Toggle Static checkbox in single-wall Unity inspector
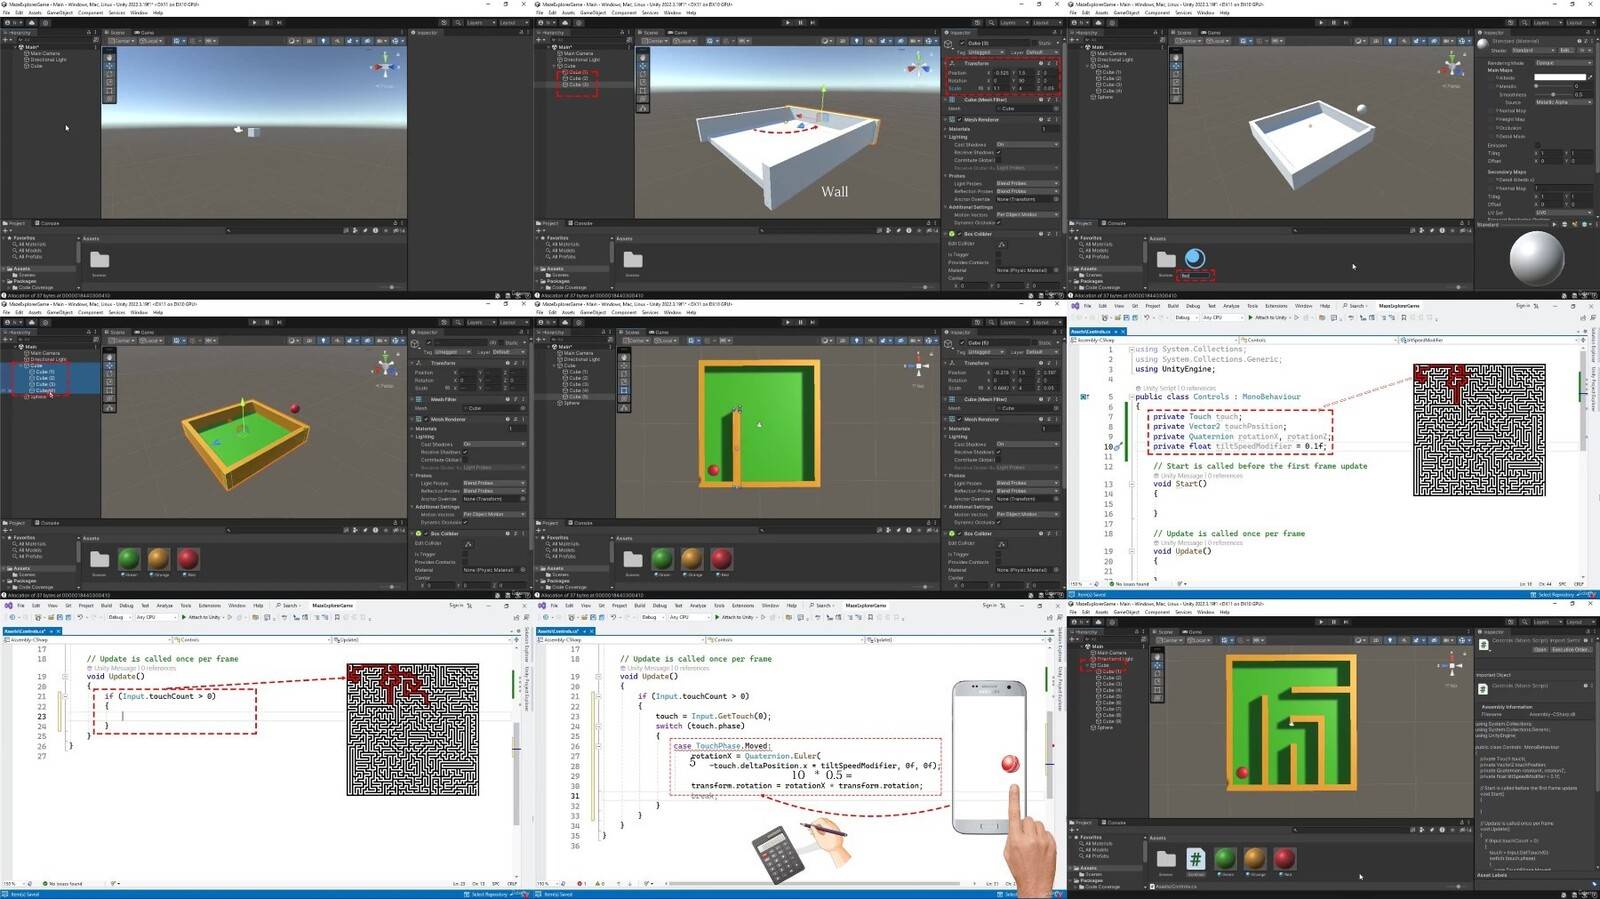This screenshot has width=1600, height=899. pyautogui.click(x=1034, y=342)
